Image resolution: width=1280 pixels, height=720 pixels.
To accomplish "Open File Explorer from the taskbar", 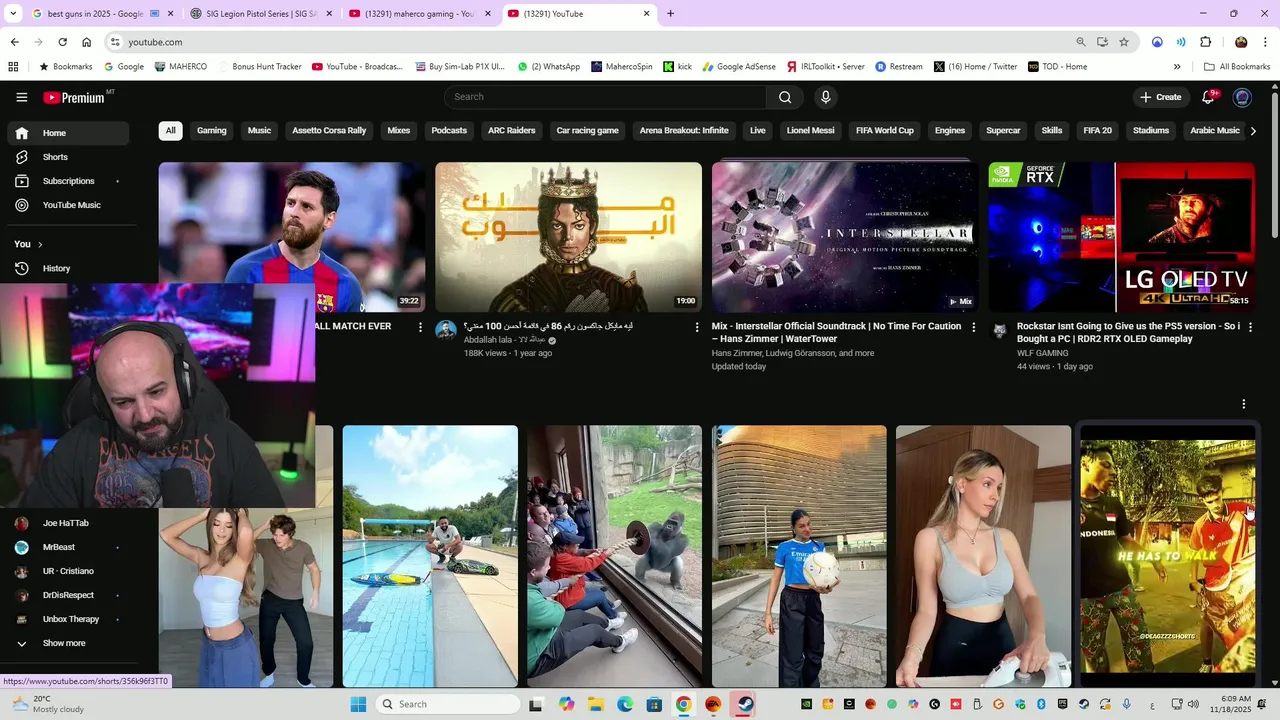I will coord(595,704).
